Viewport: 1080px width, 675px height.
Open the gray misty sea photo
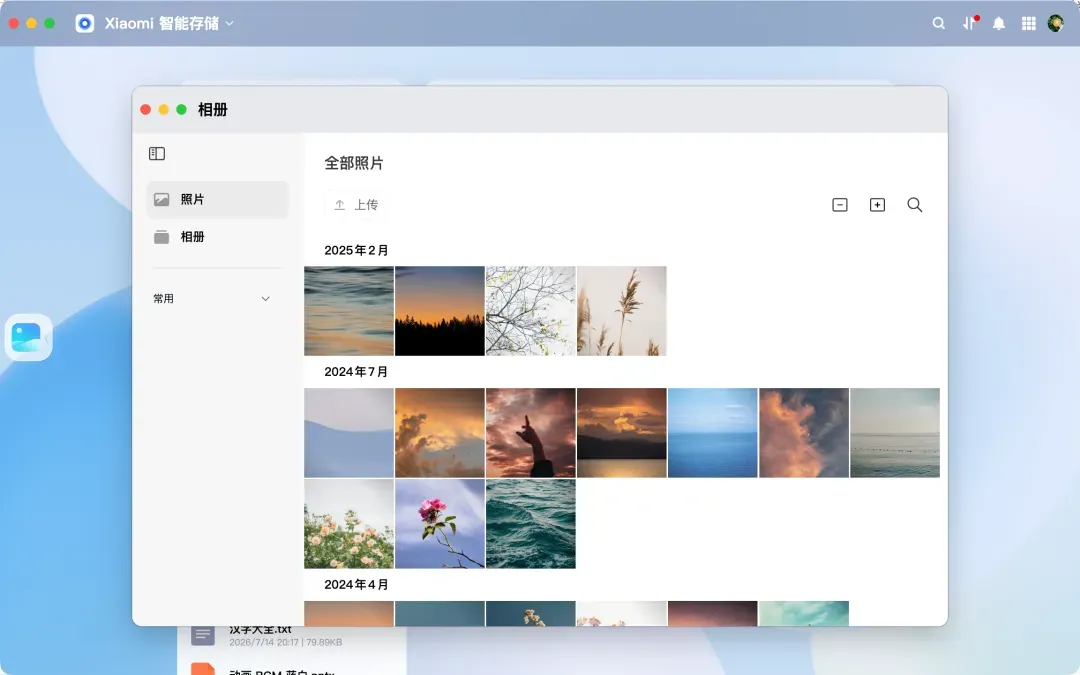tap(895, 433)
